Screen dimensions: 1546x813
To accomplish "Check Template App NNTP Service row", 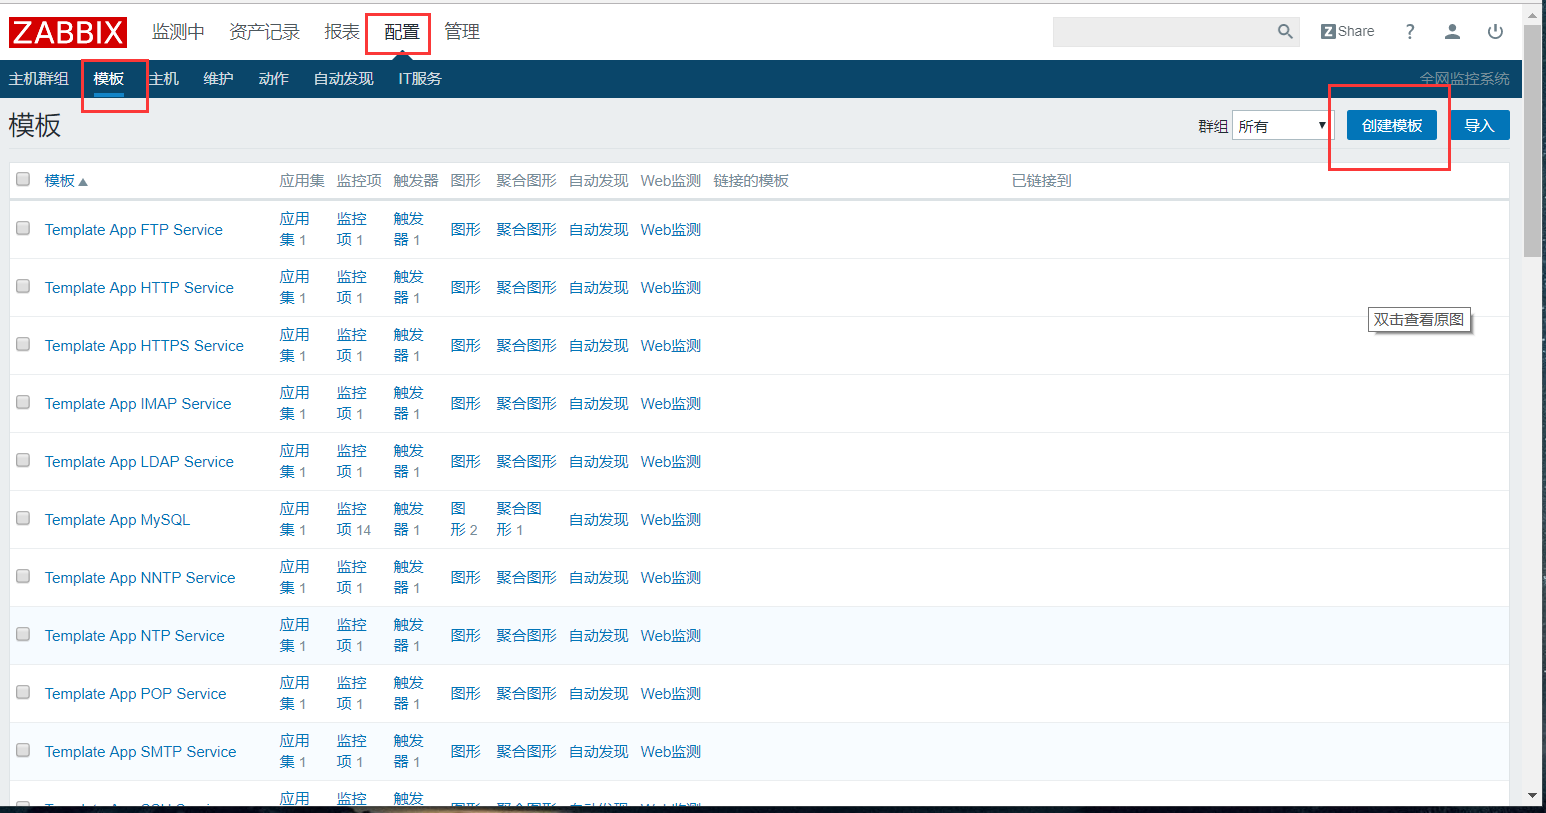I will pos(23,577).
